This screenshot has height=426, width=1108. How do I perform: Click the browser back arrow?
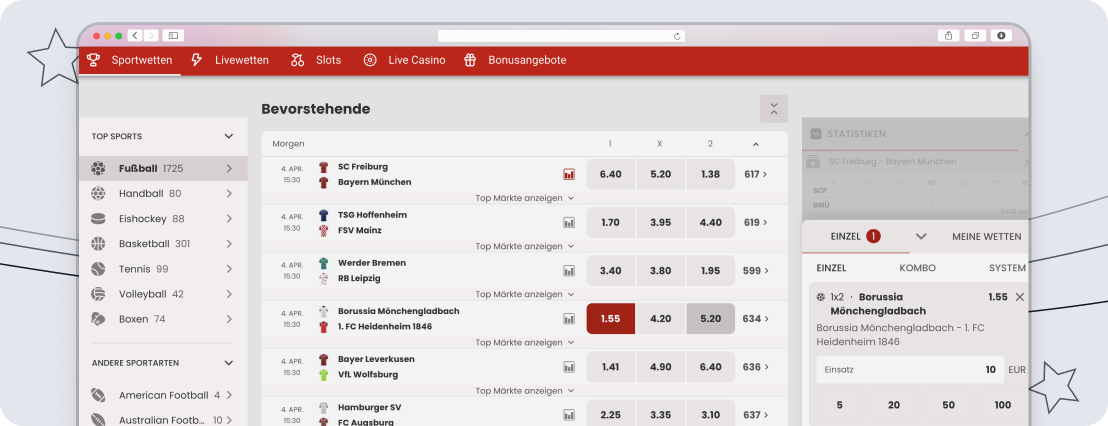click(x=135, y=35)
